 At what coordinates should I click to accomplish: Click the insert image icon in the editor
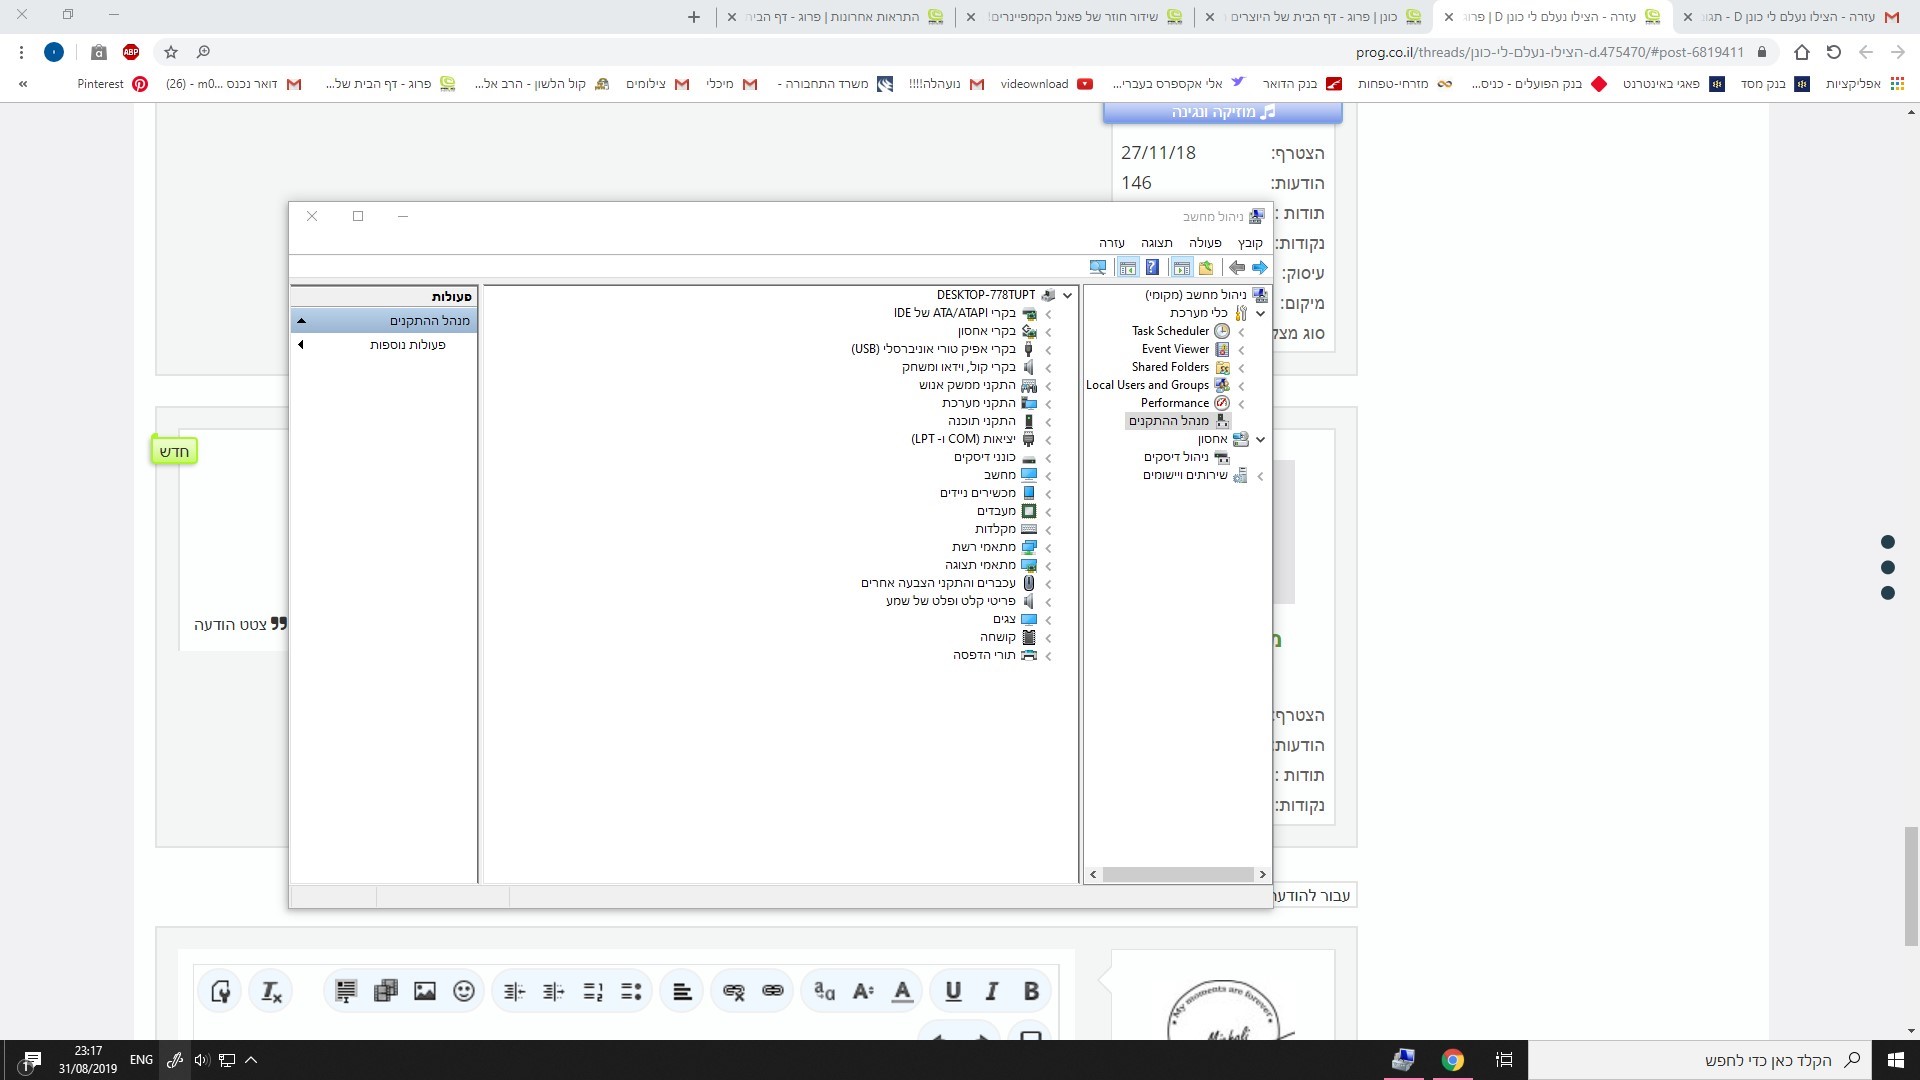click(425, 991)
